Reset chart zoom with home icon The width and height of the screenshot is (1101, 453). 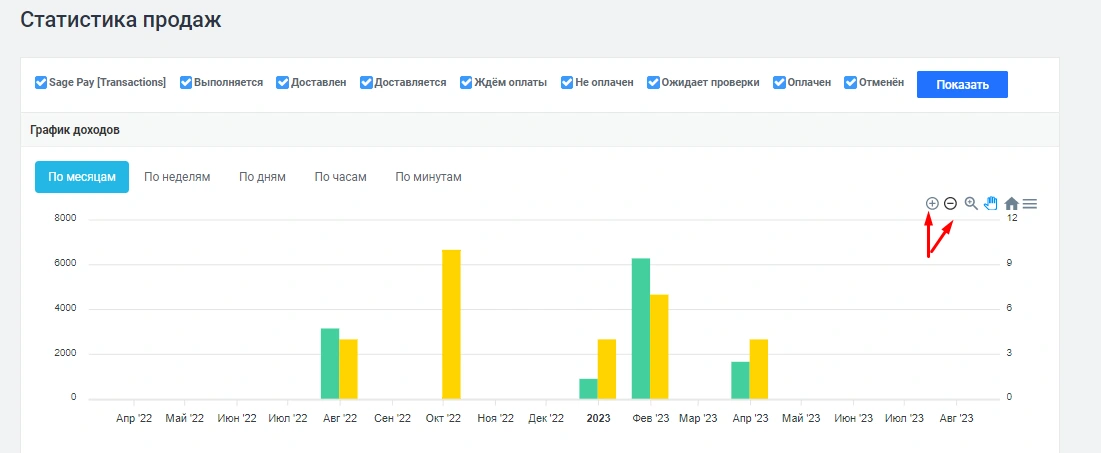(x=1011, y=203)
